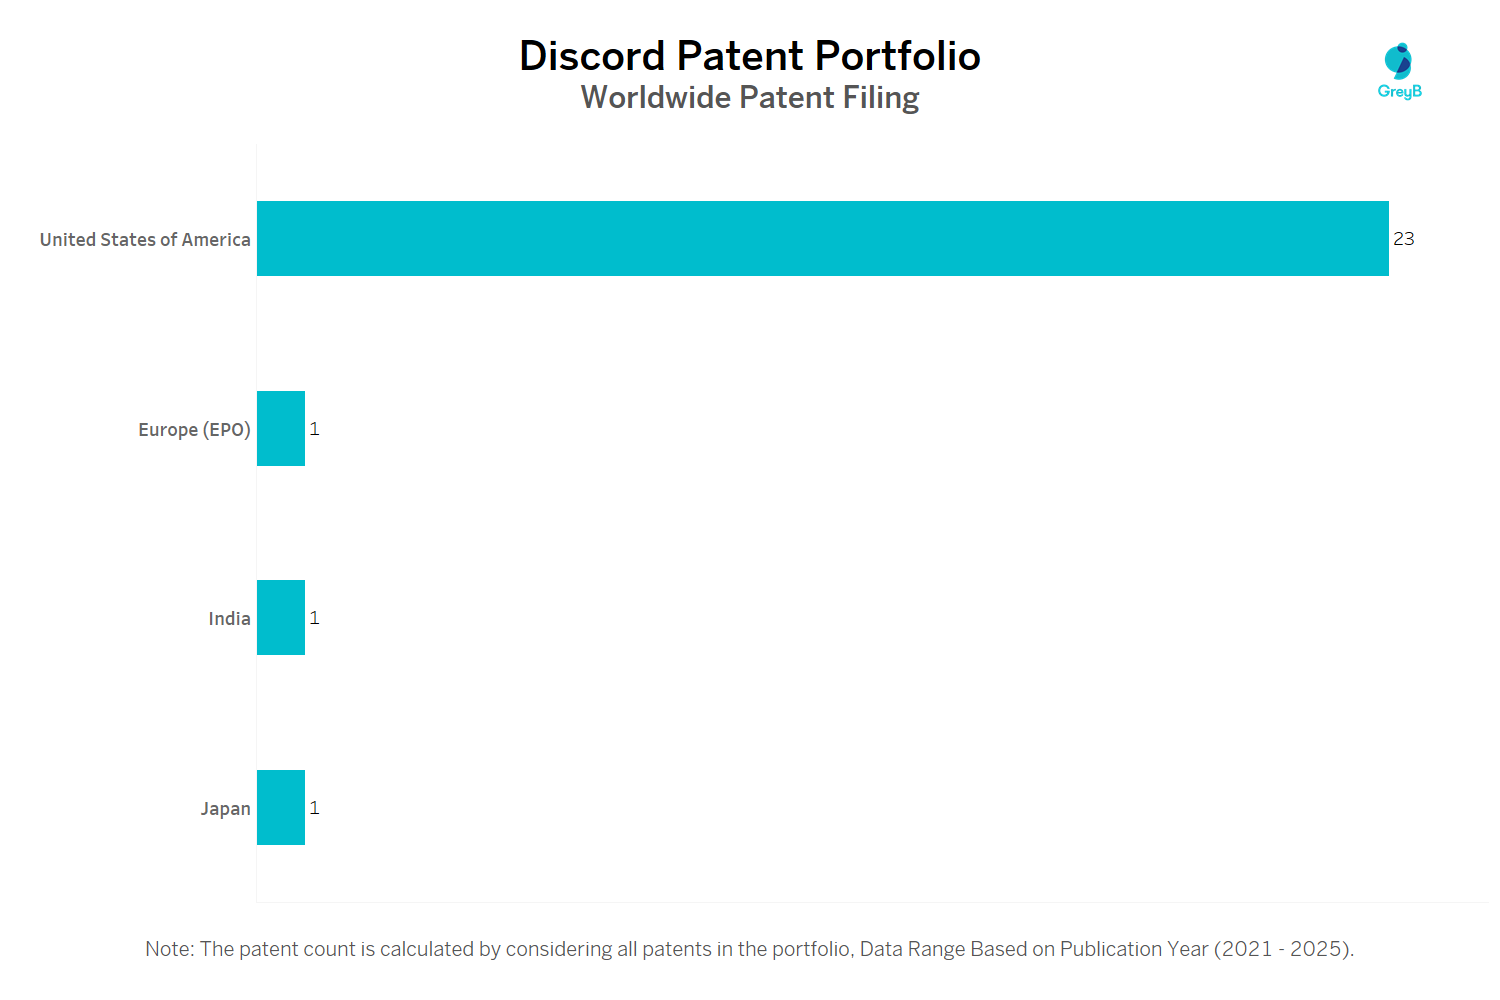
Task: Select the Japan bar
Action: pyautogui.click(x=281, y=807)
